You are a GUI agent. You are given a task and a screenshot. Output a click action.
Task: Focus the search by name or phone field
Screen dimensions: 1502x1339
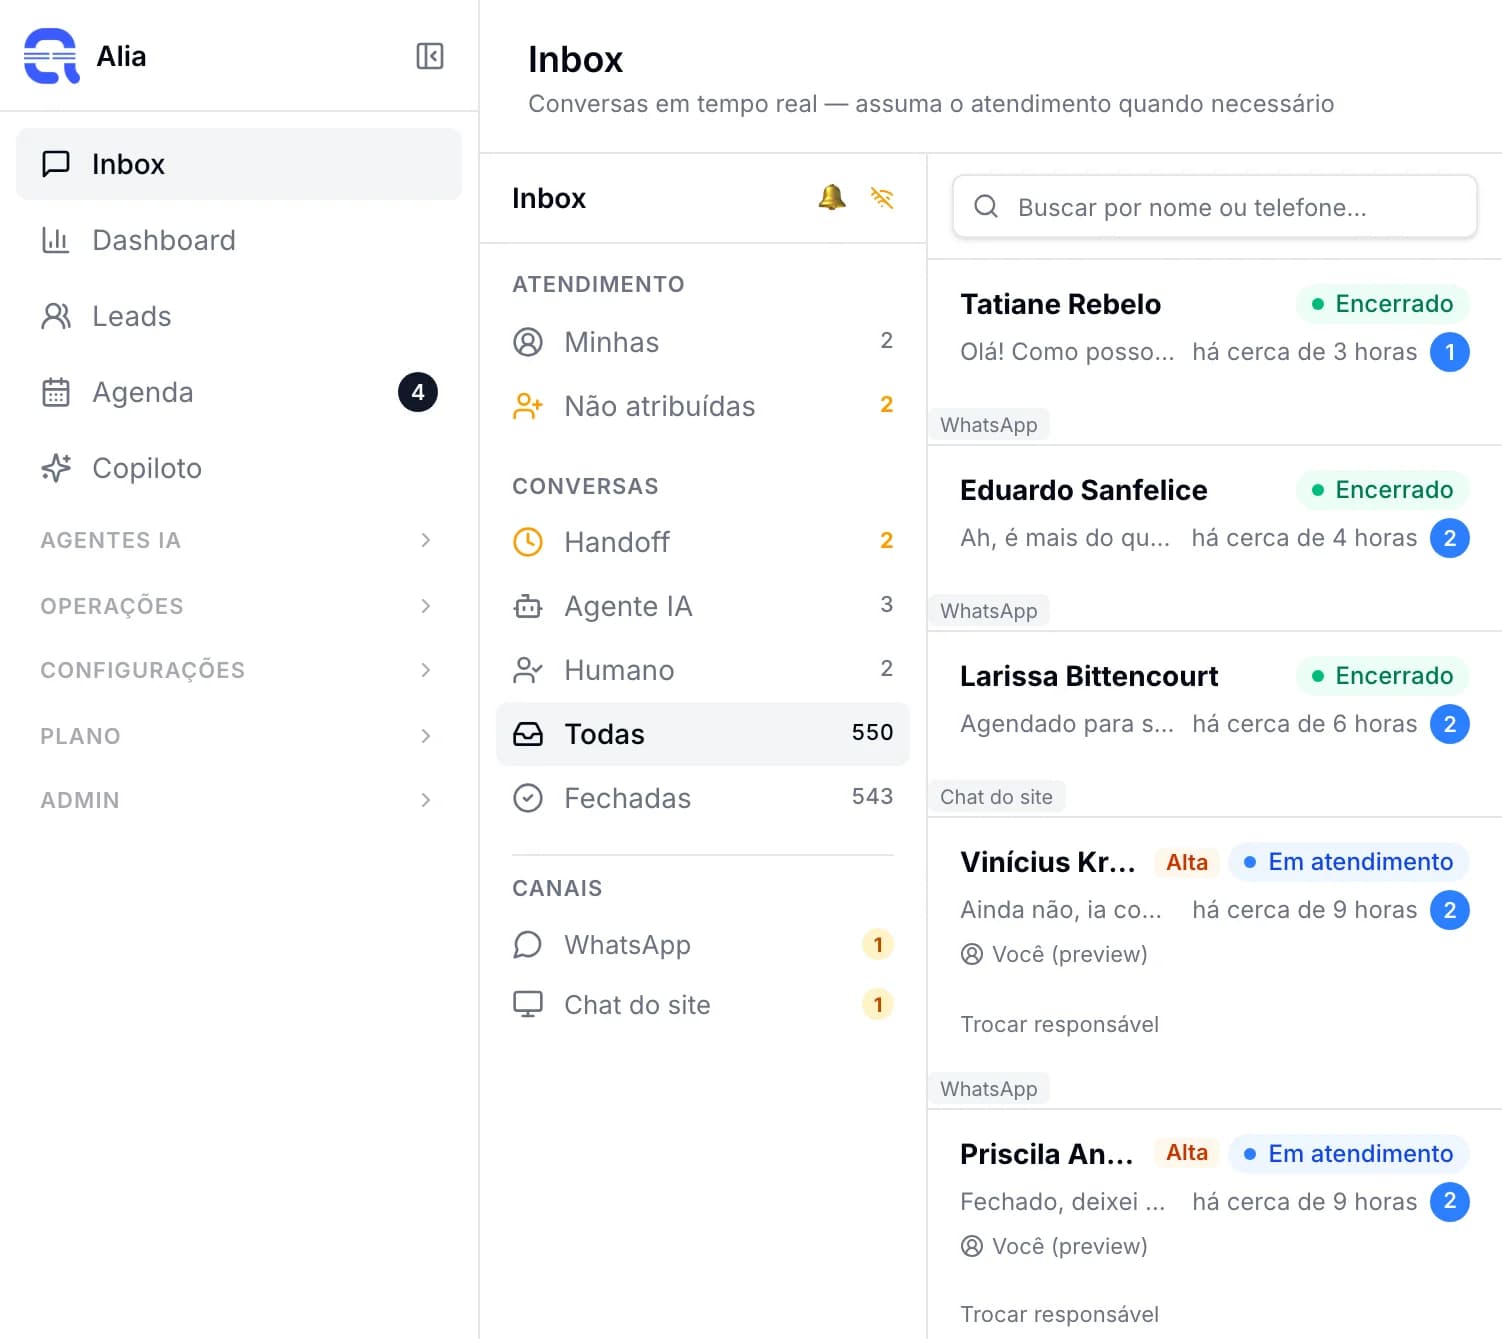[x=1215, y=207]
